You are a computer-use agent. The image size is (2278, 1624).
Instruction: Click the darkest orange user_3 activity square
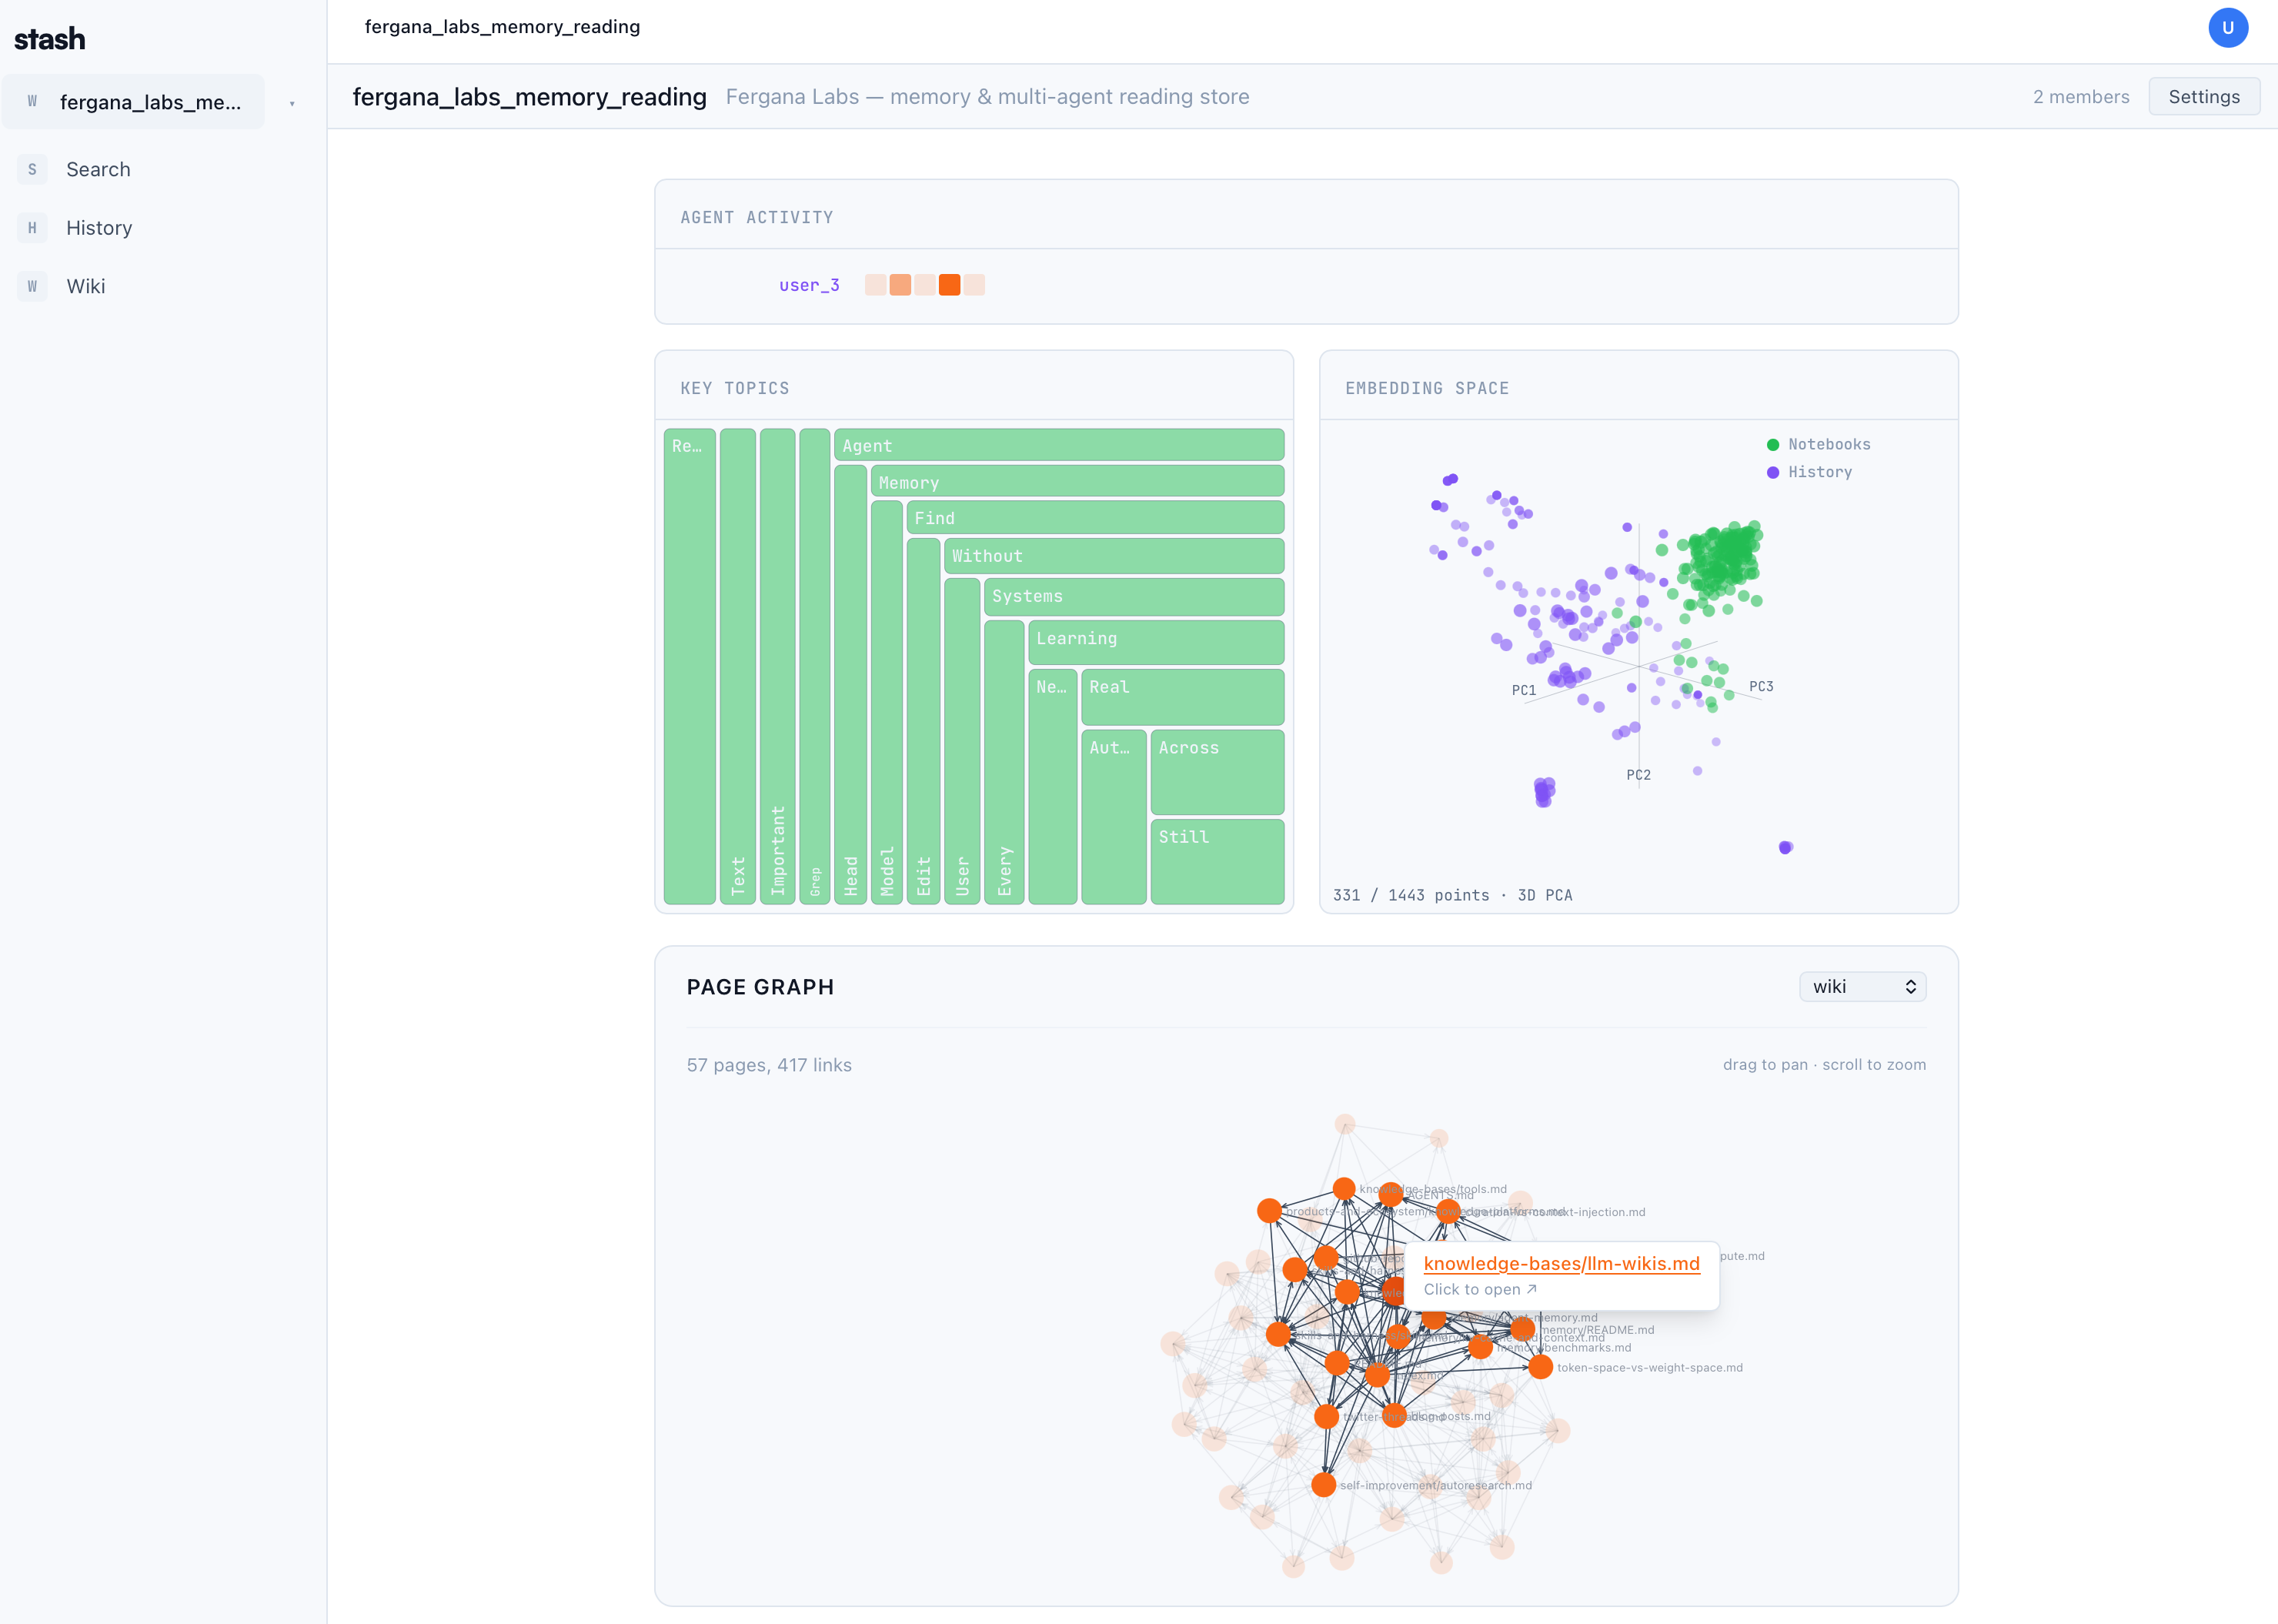pos(949,285)
